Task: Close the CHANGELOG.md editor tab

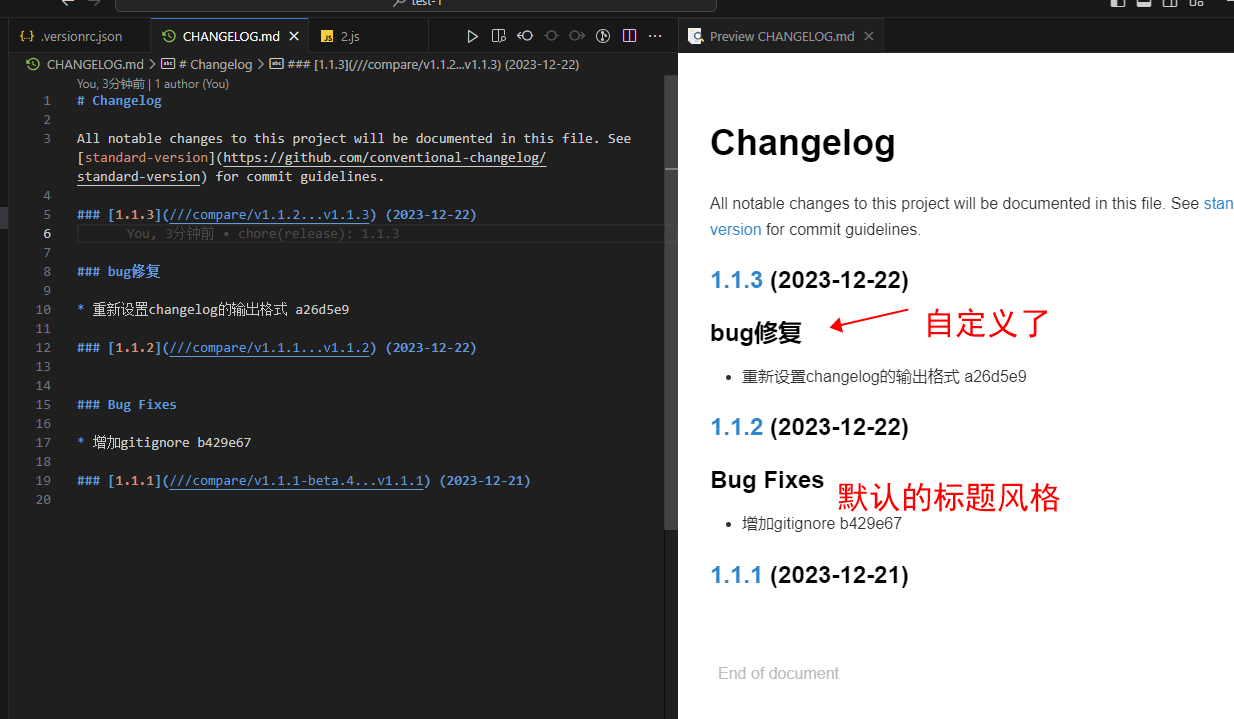Action: pyautogui.click(x=294, y=36)
